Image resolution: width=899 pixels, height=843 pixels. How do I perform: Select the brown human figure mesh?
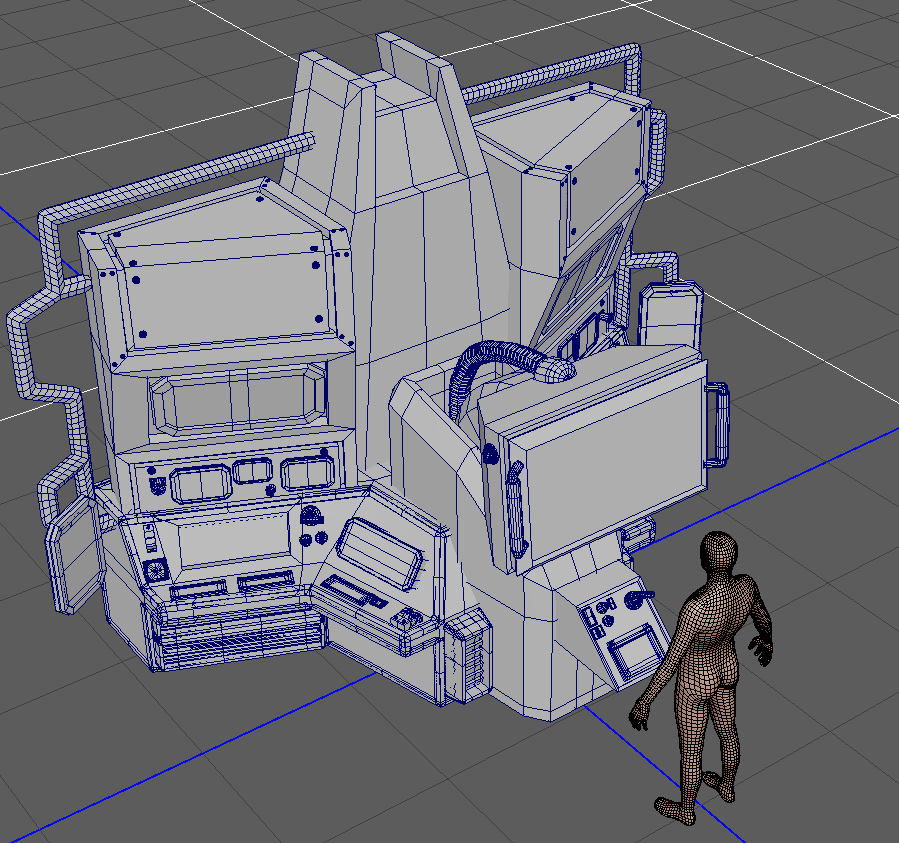(702, 677)
